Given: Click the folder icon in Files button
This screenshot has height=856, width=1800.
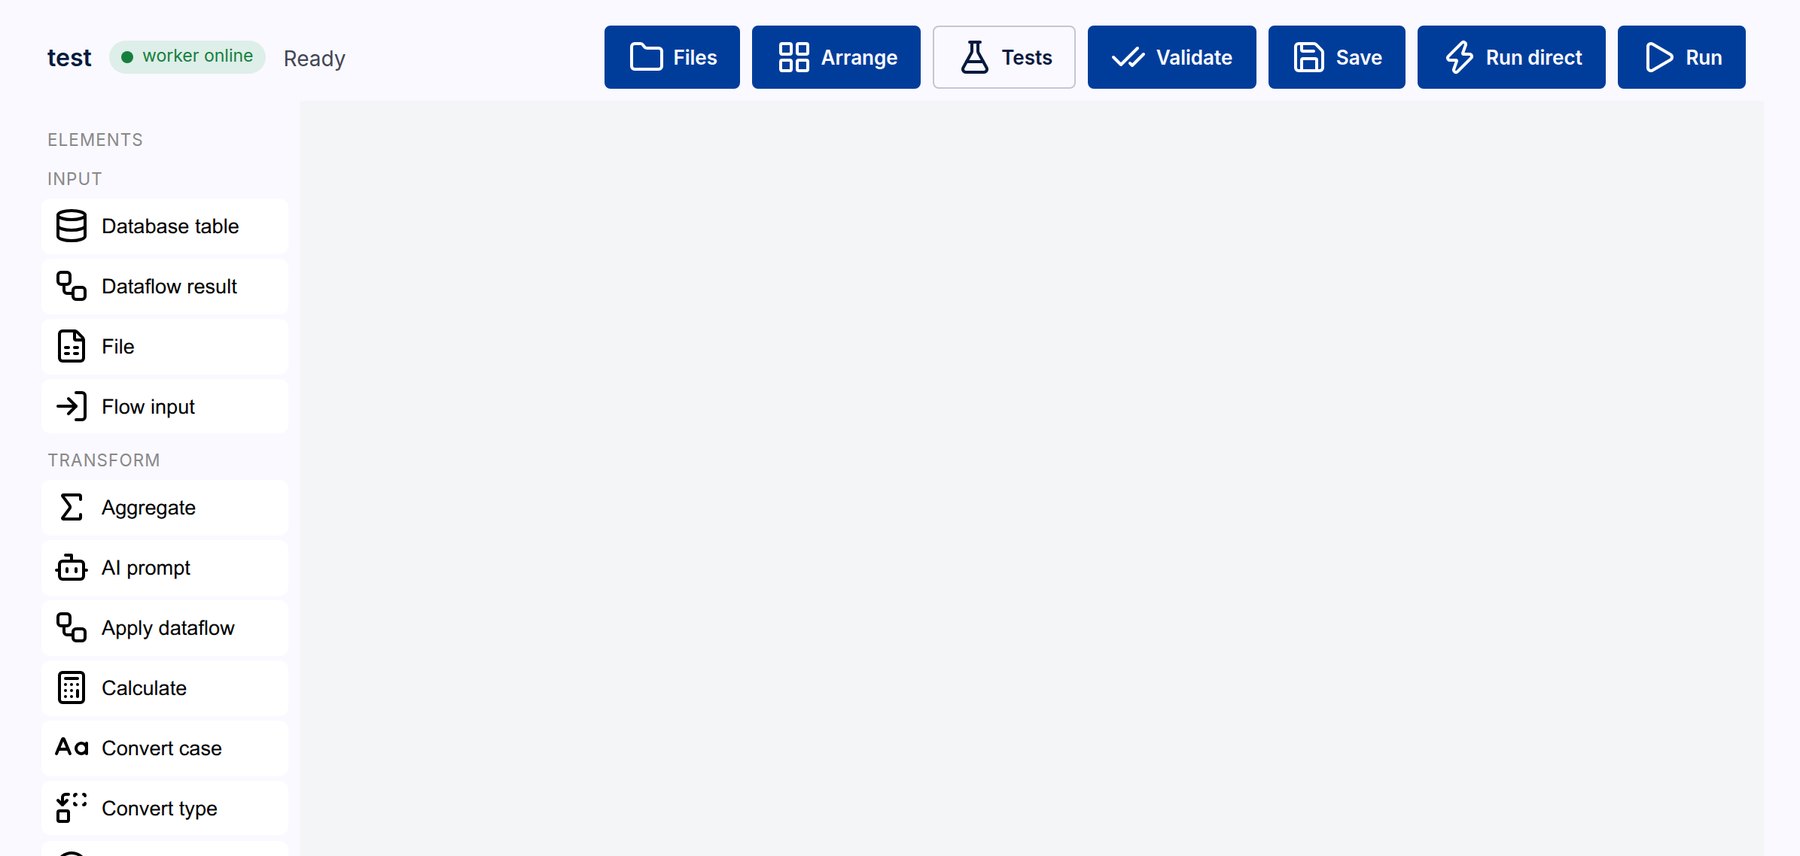Looking at the screenshot, I should 646,57.
